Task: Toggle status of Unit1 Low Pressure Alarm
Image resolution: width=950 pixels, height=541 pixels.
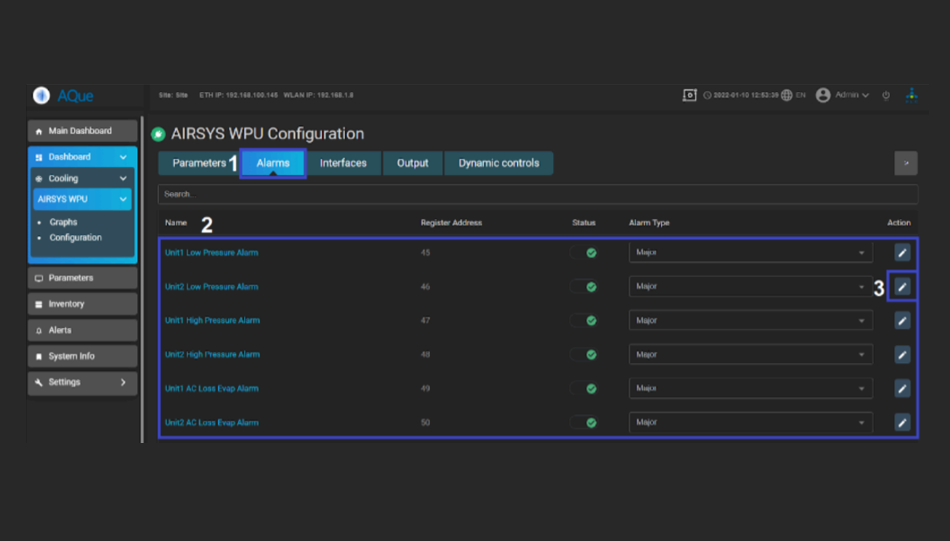Action: point(586,253)
